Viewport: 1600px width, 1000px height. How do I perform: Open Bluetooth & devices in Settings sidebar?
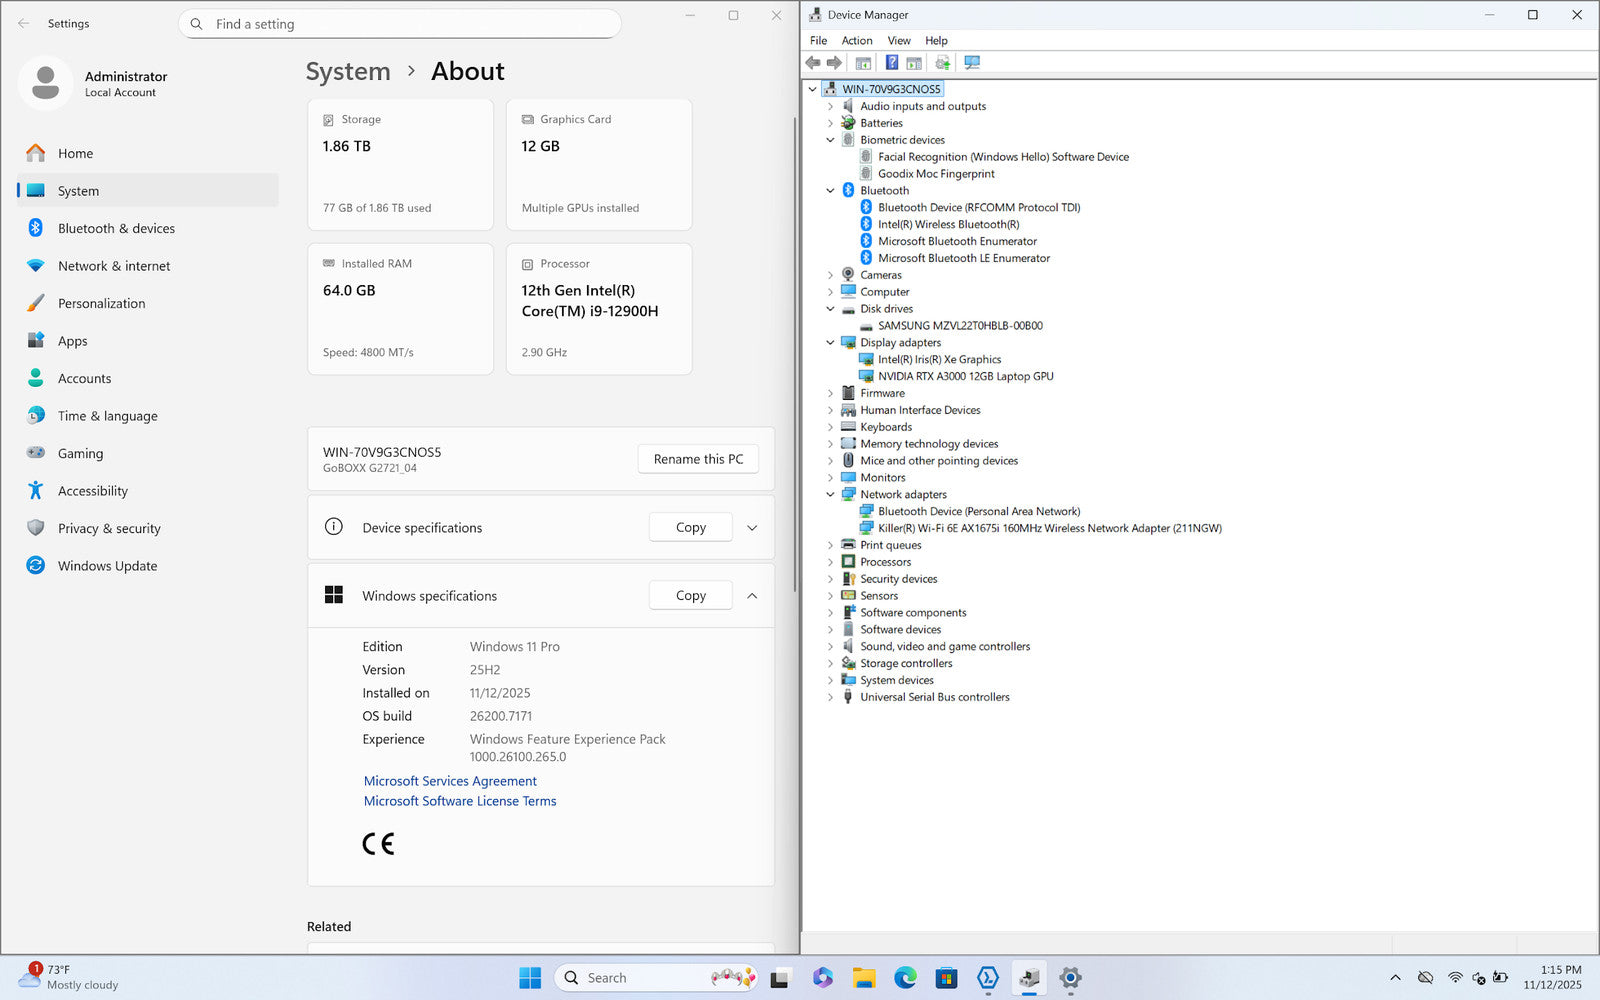(x=116, y=228)
